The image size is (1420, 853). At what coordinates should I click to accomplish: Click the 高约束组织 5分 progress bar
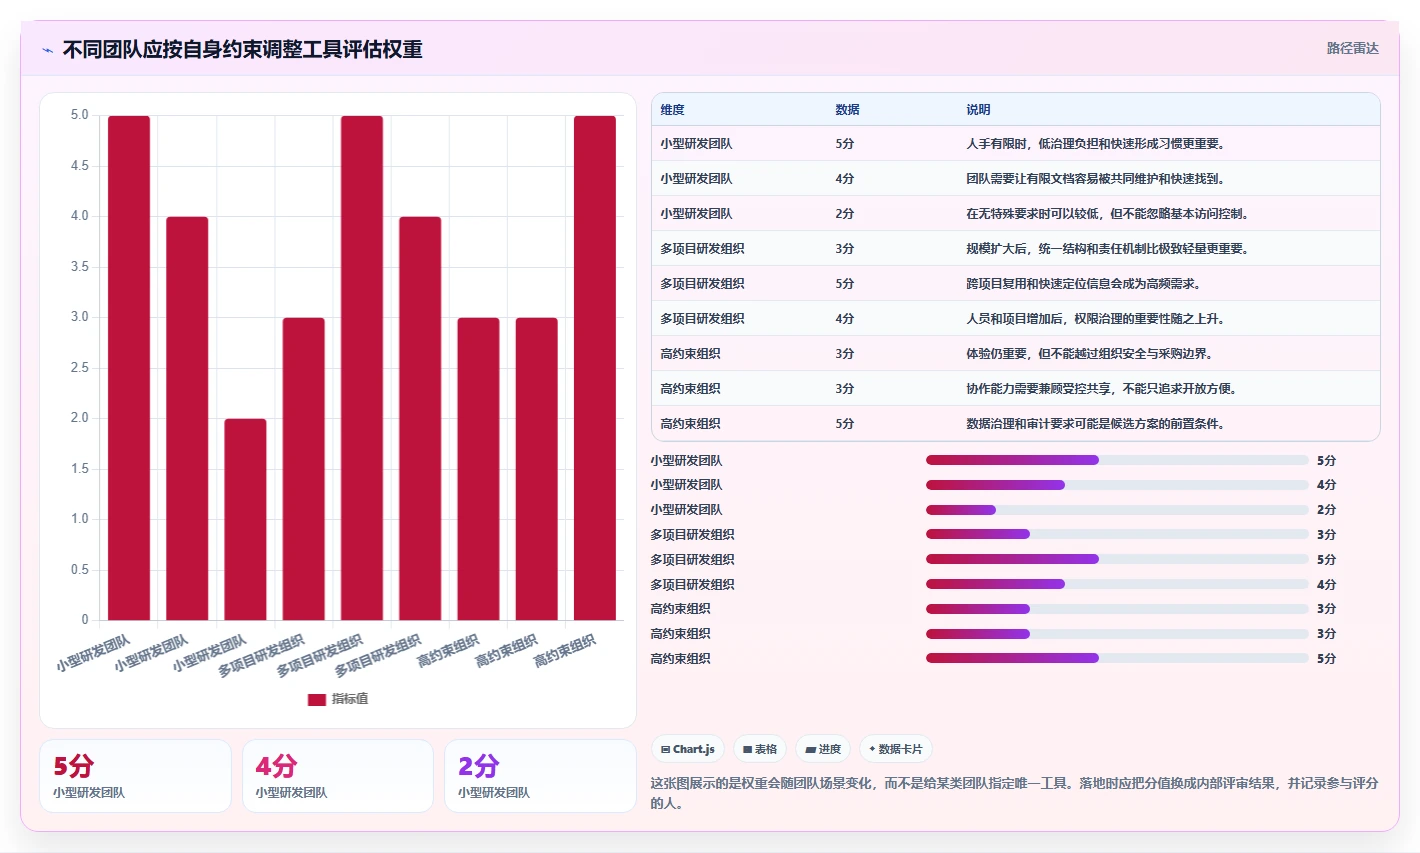point(1117,658)
